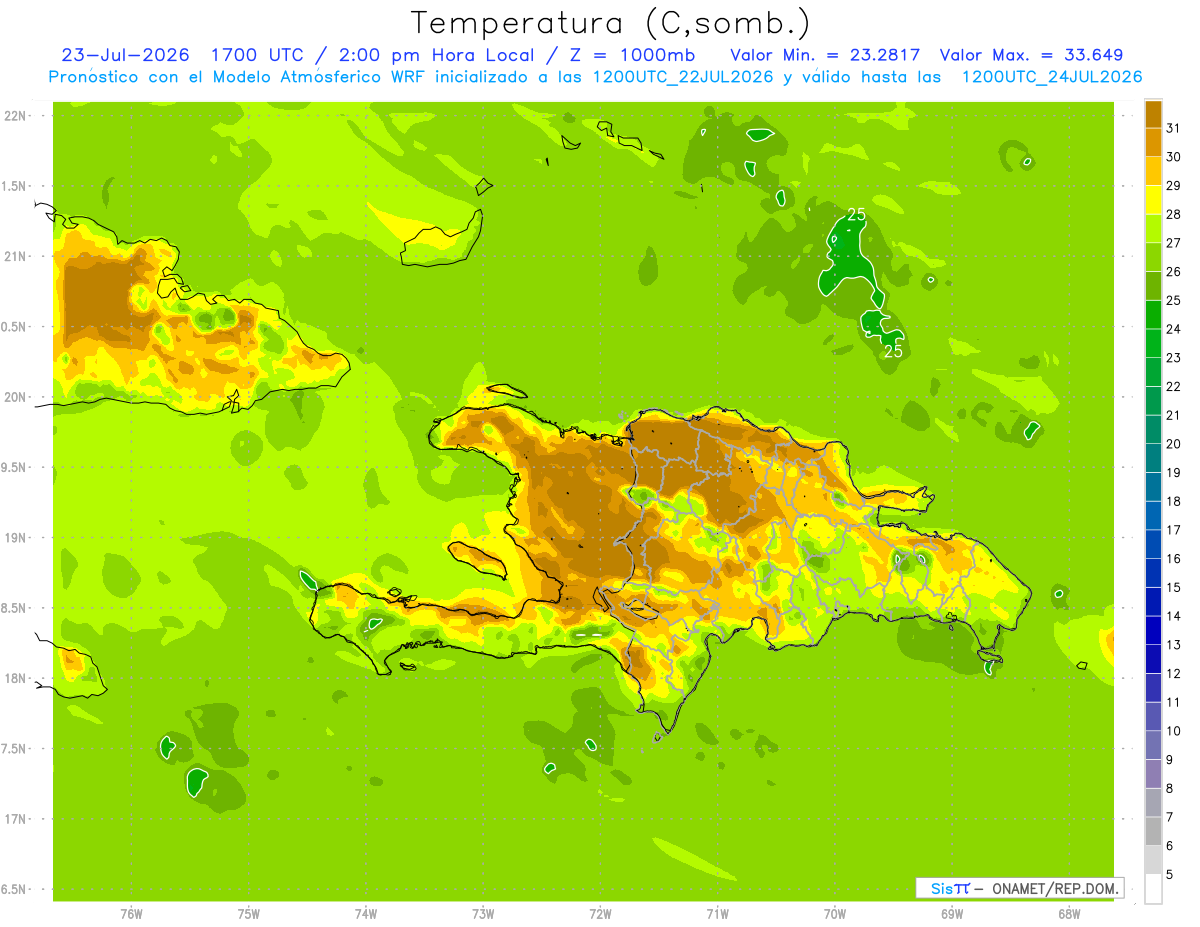Click the legend value '26'
This screenshot has width=1200, height=927.
(x=1174, y=272)
